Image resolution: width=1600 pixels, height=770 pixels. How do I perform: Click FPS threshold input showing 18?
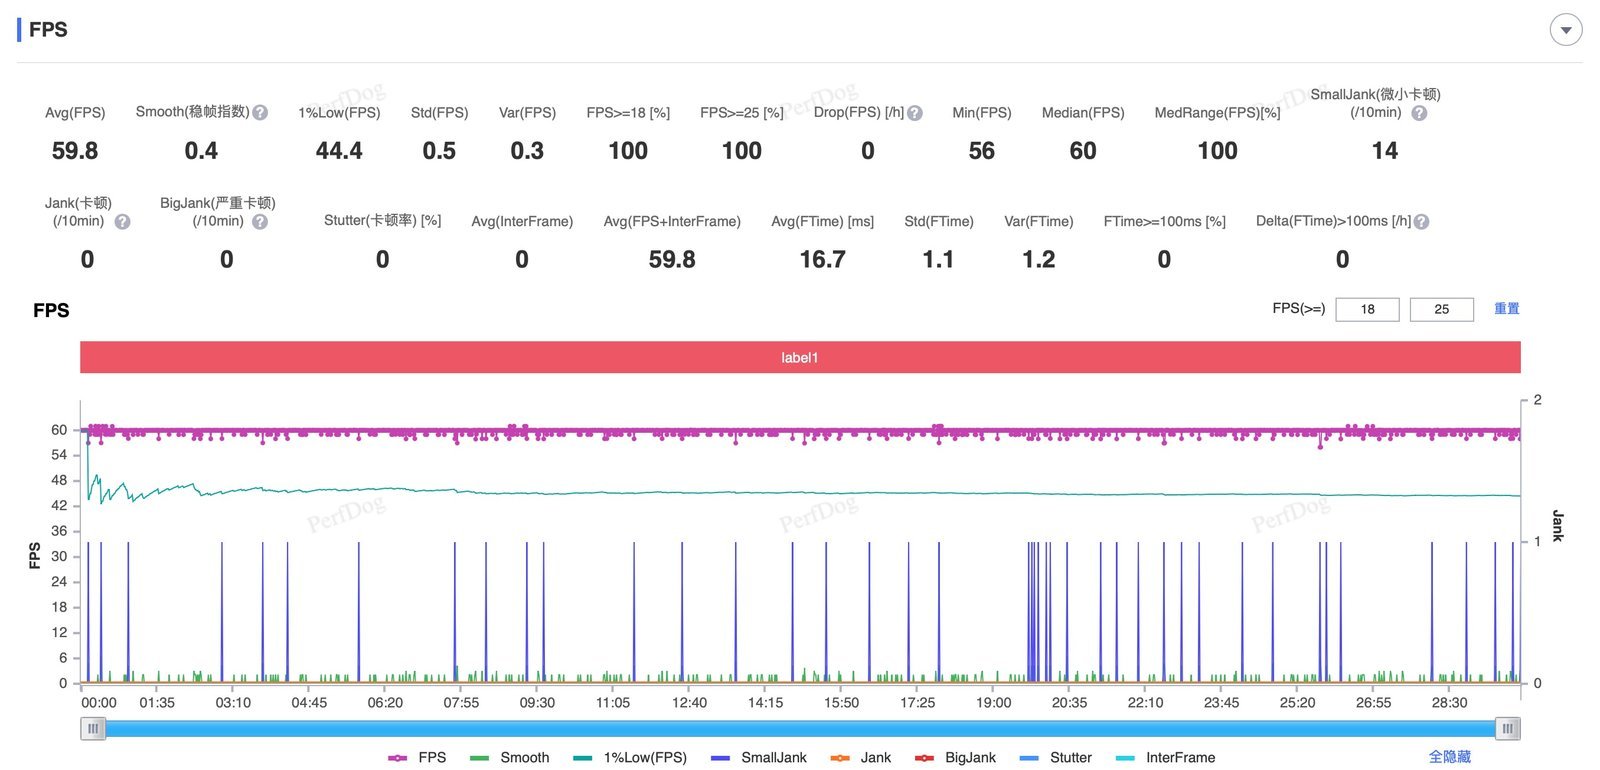pos(1367,310)
